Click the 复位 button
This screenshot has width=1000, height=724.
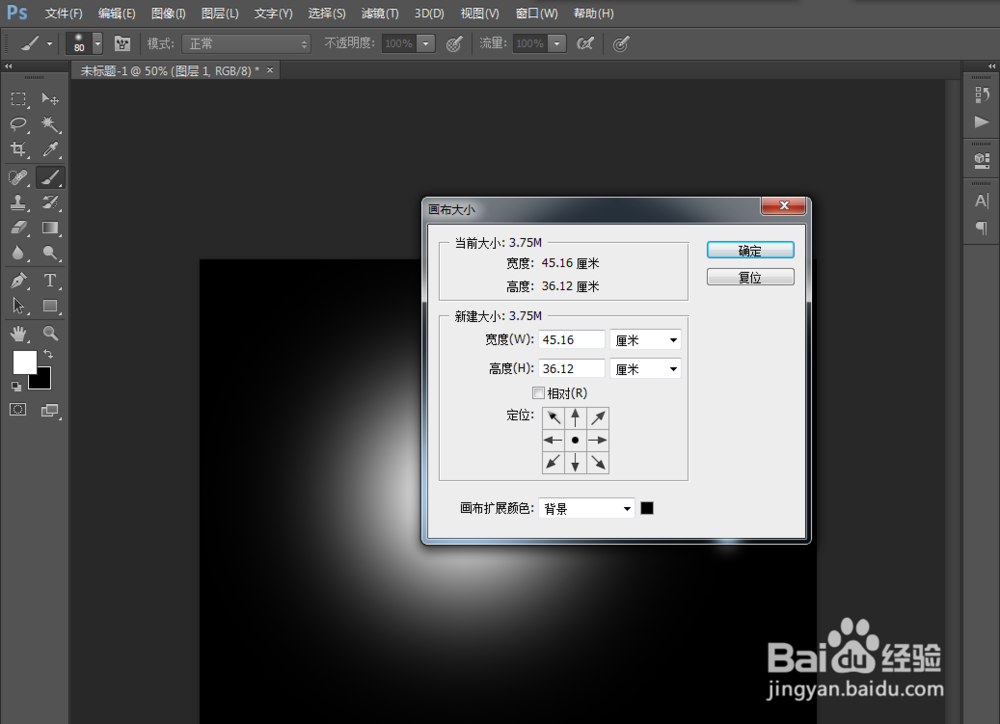(750, 277)
